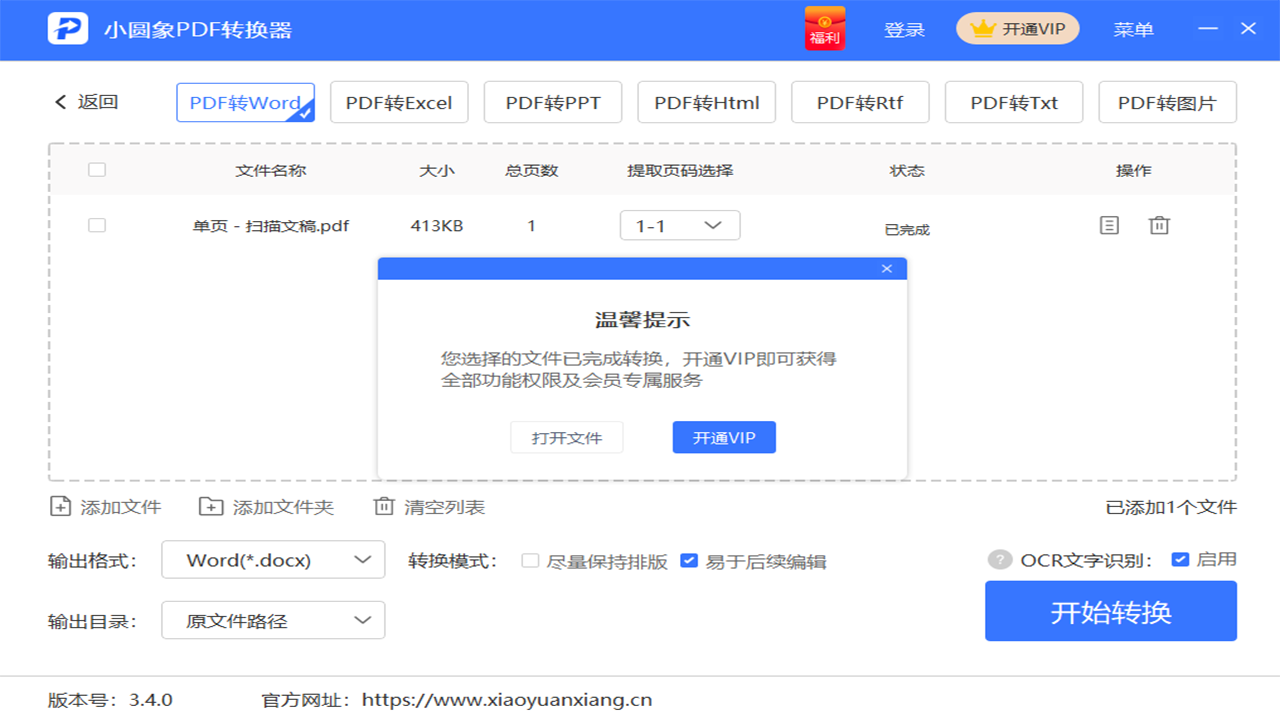Go back using the 返回 arrow
The image size is (1280, 720).
click(60, 101)
